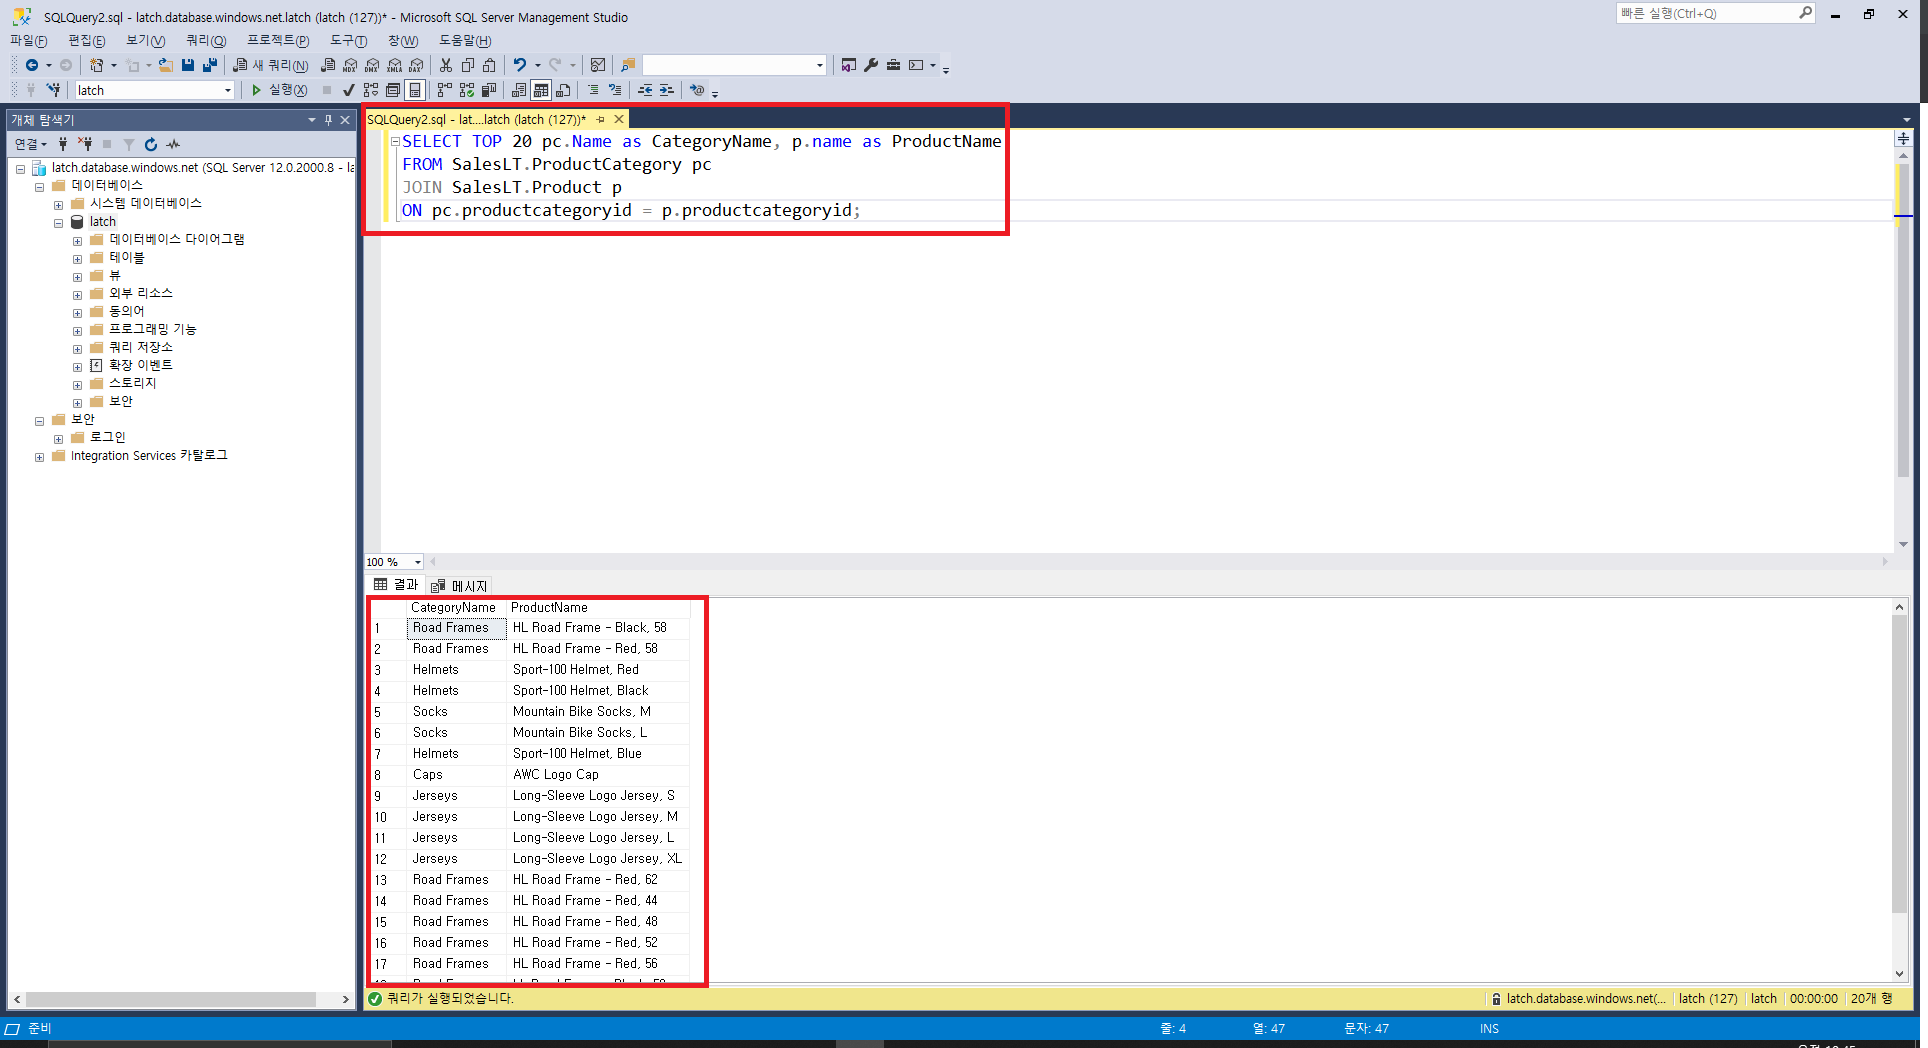Open Activity Monitor in Object Explorer
1928x1048 pixels.
click(x=173, y=144)
